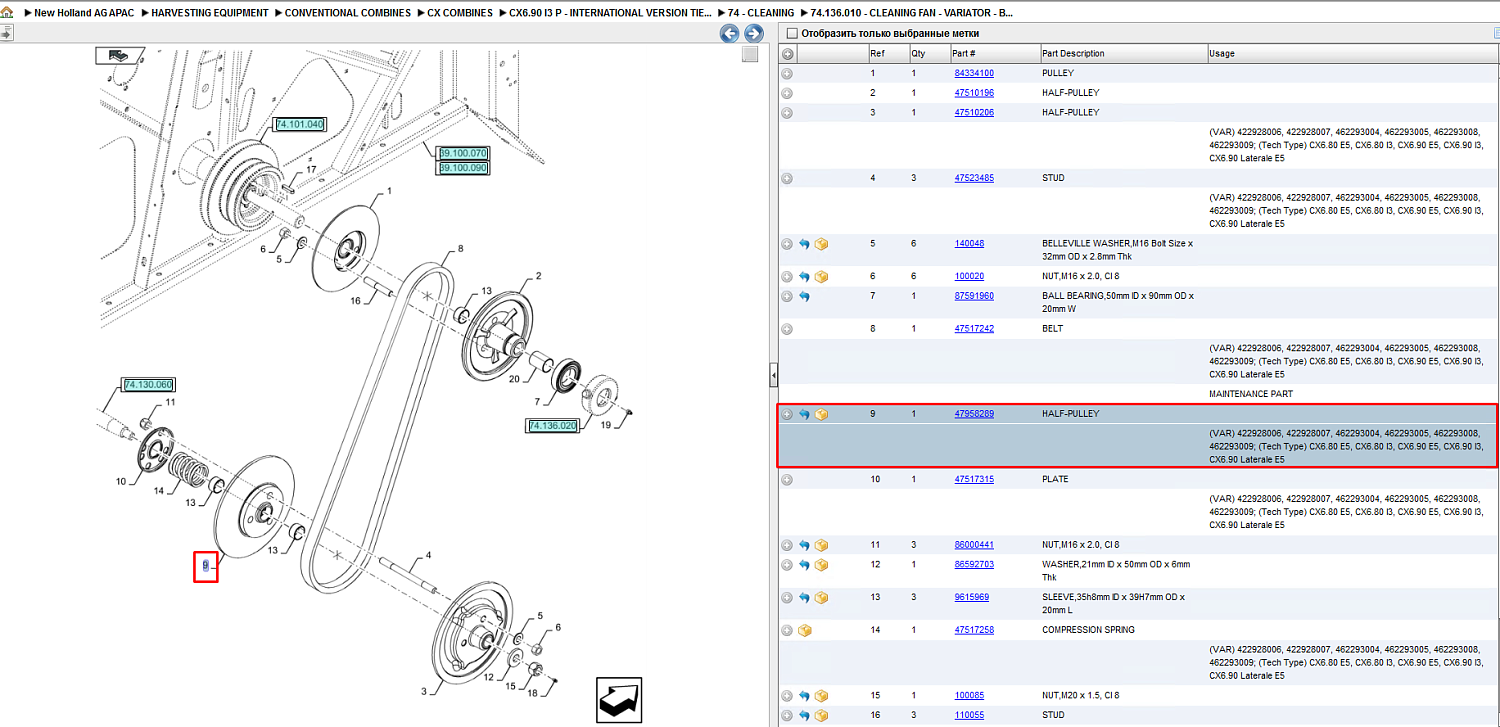The width and height of the screenshot is (1500, 727).
Task: Open the HARVESTING EQUIPMENT breadcrumb
Action: pos(210,13)
